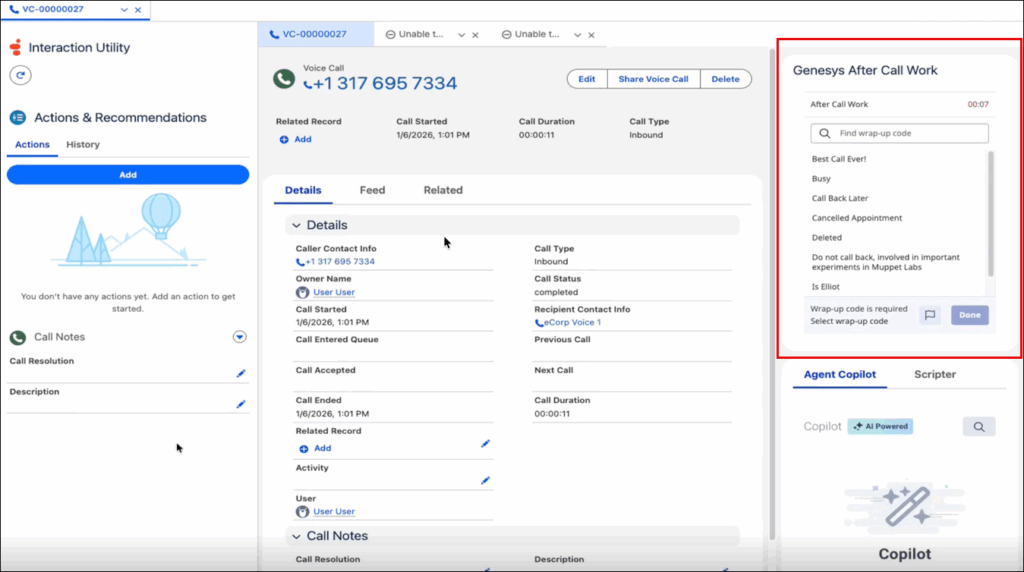The width and height of the screenshot is (1024, 572).
Task: Open dropdown on second Unable t... subtab
Action: 577,35
